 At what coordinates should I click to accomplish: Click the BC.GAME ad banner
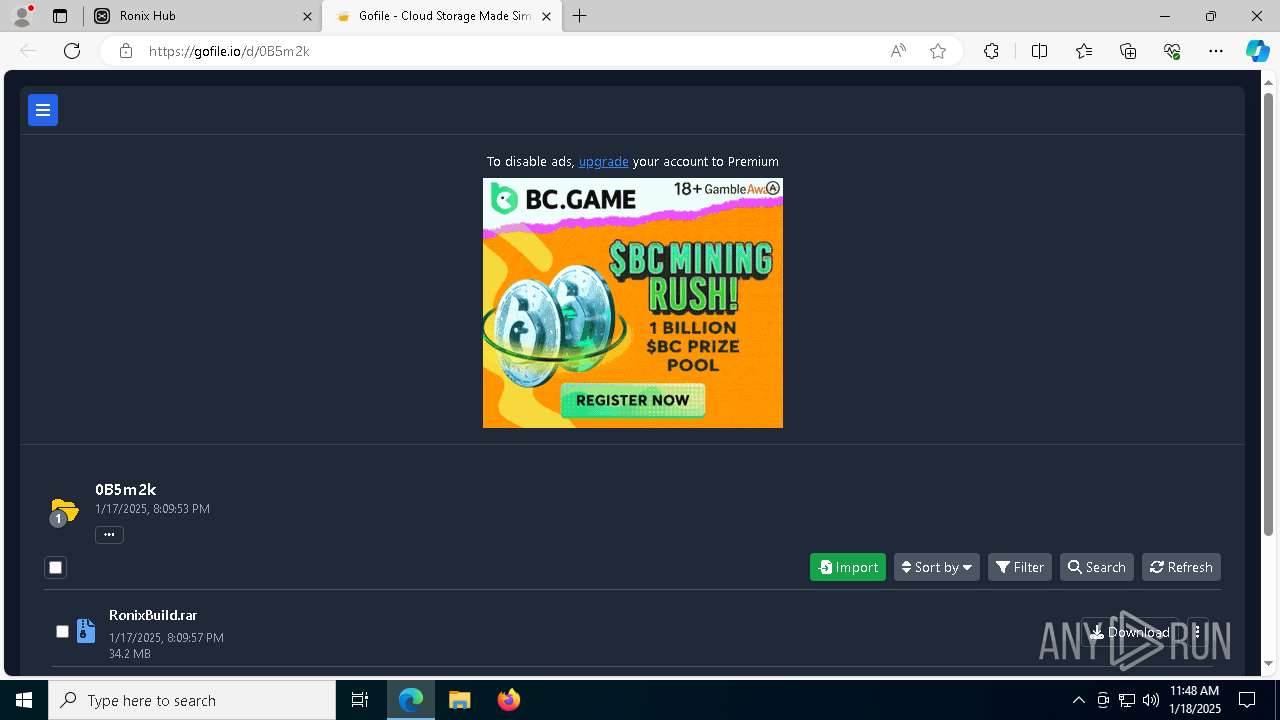pos(633,303)
